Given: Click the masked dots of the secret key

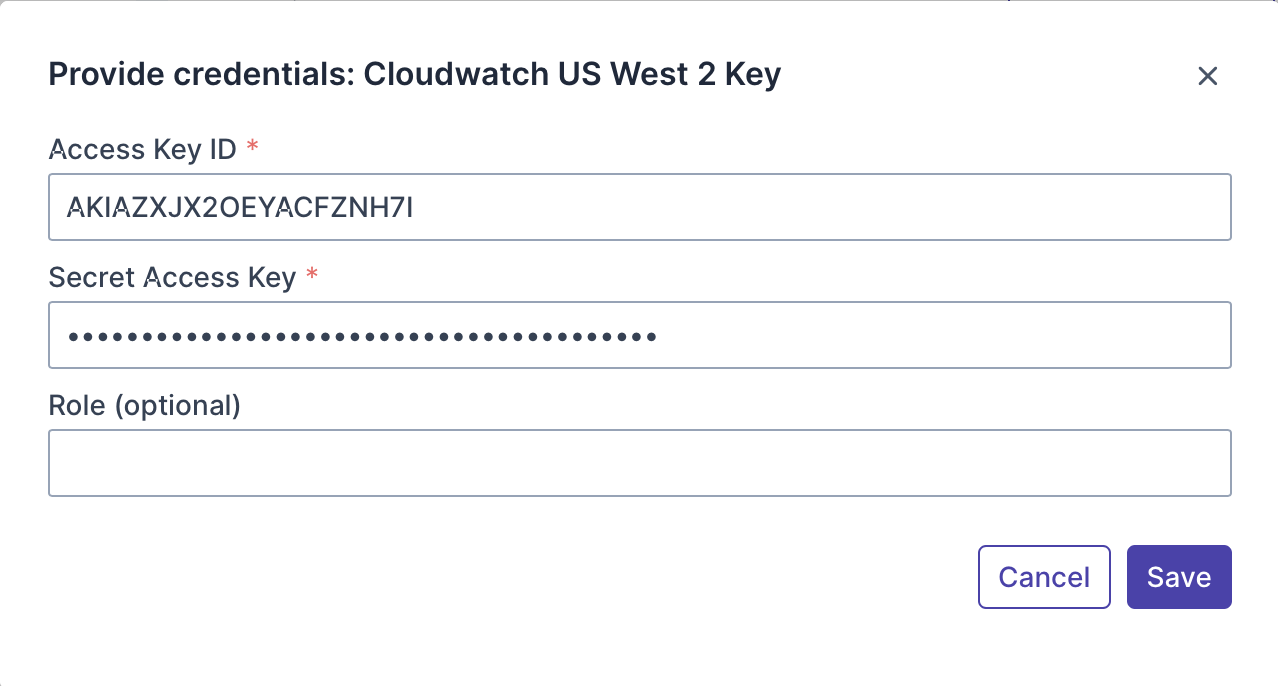Looking at the screenshot, I should tap(362, 336).
